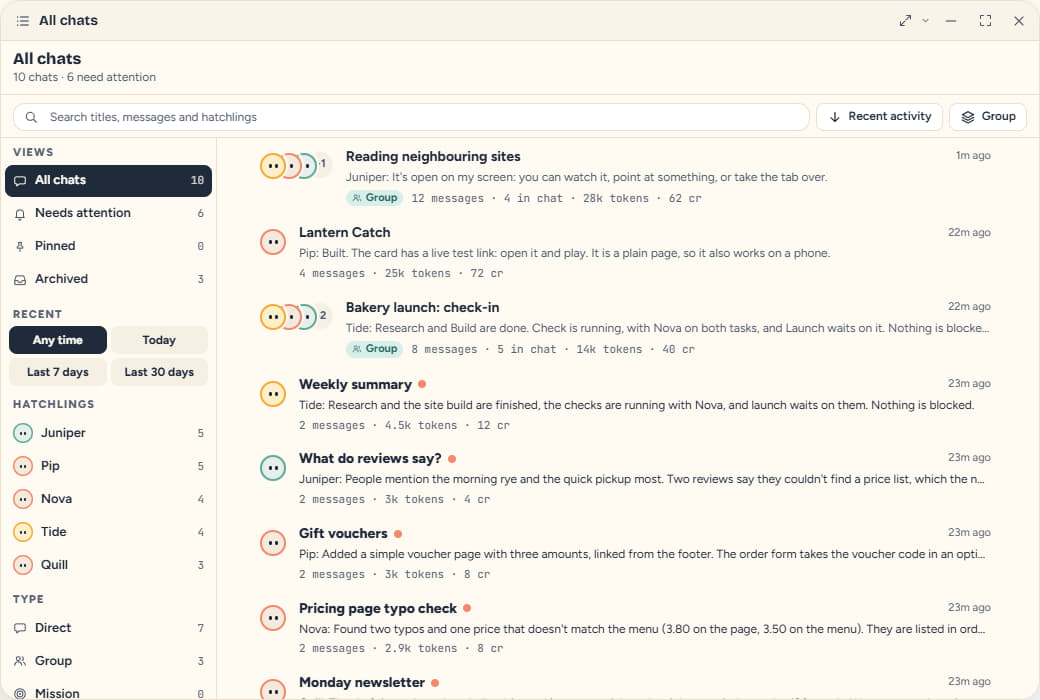This screenshot has height=700, width=1040.
Task: Click the Group layers button
Action: (x=988, y=117)
